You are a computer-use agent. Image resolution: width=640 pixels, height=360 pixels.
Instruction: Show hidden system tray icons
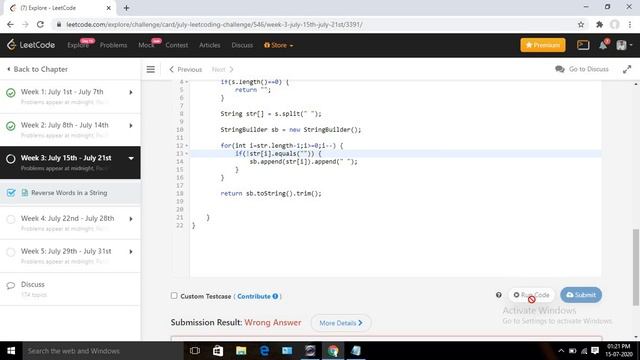pyautogui.click(x=561, y=351)
